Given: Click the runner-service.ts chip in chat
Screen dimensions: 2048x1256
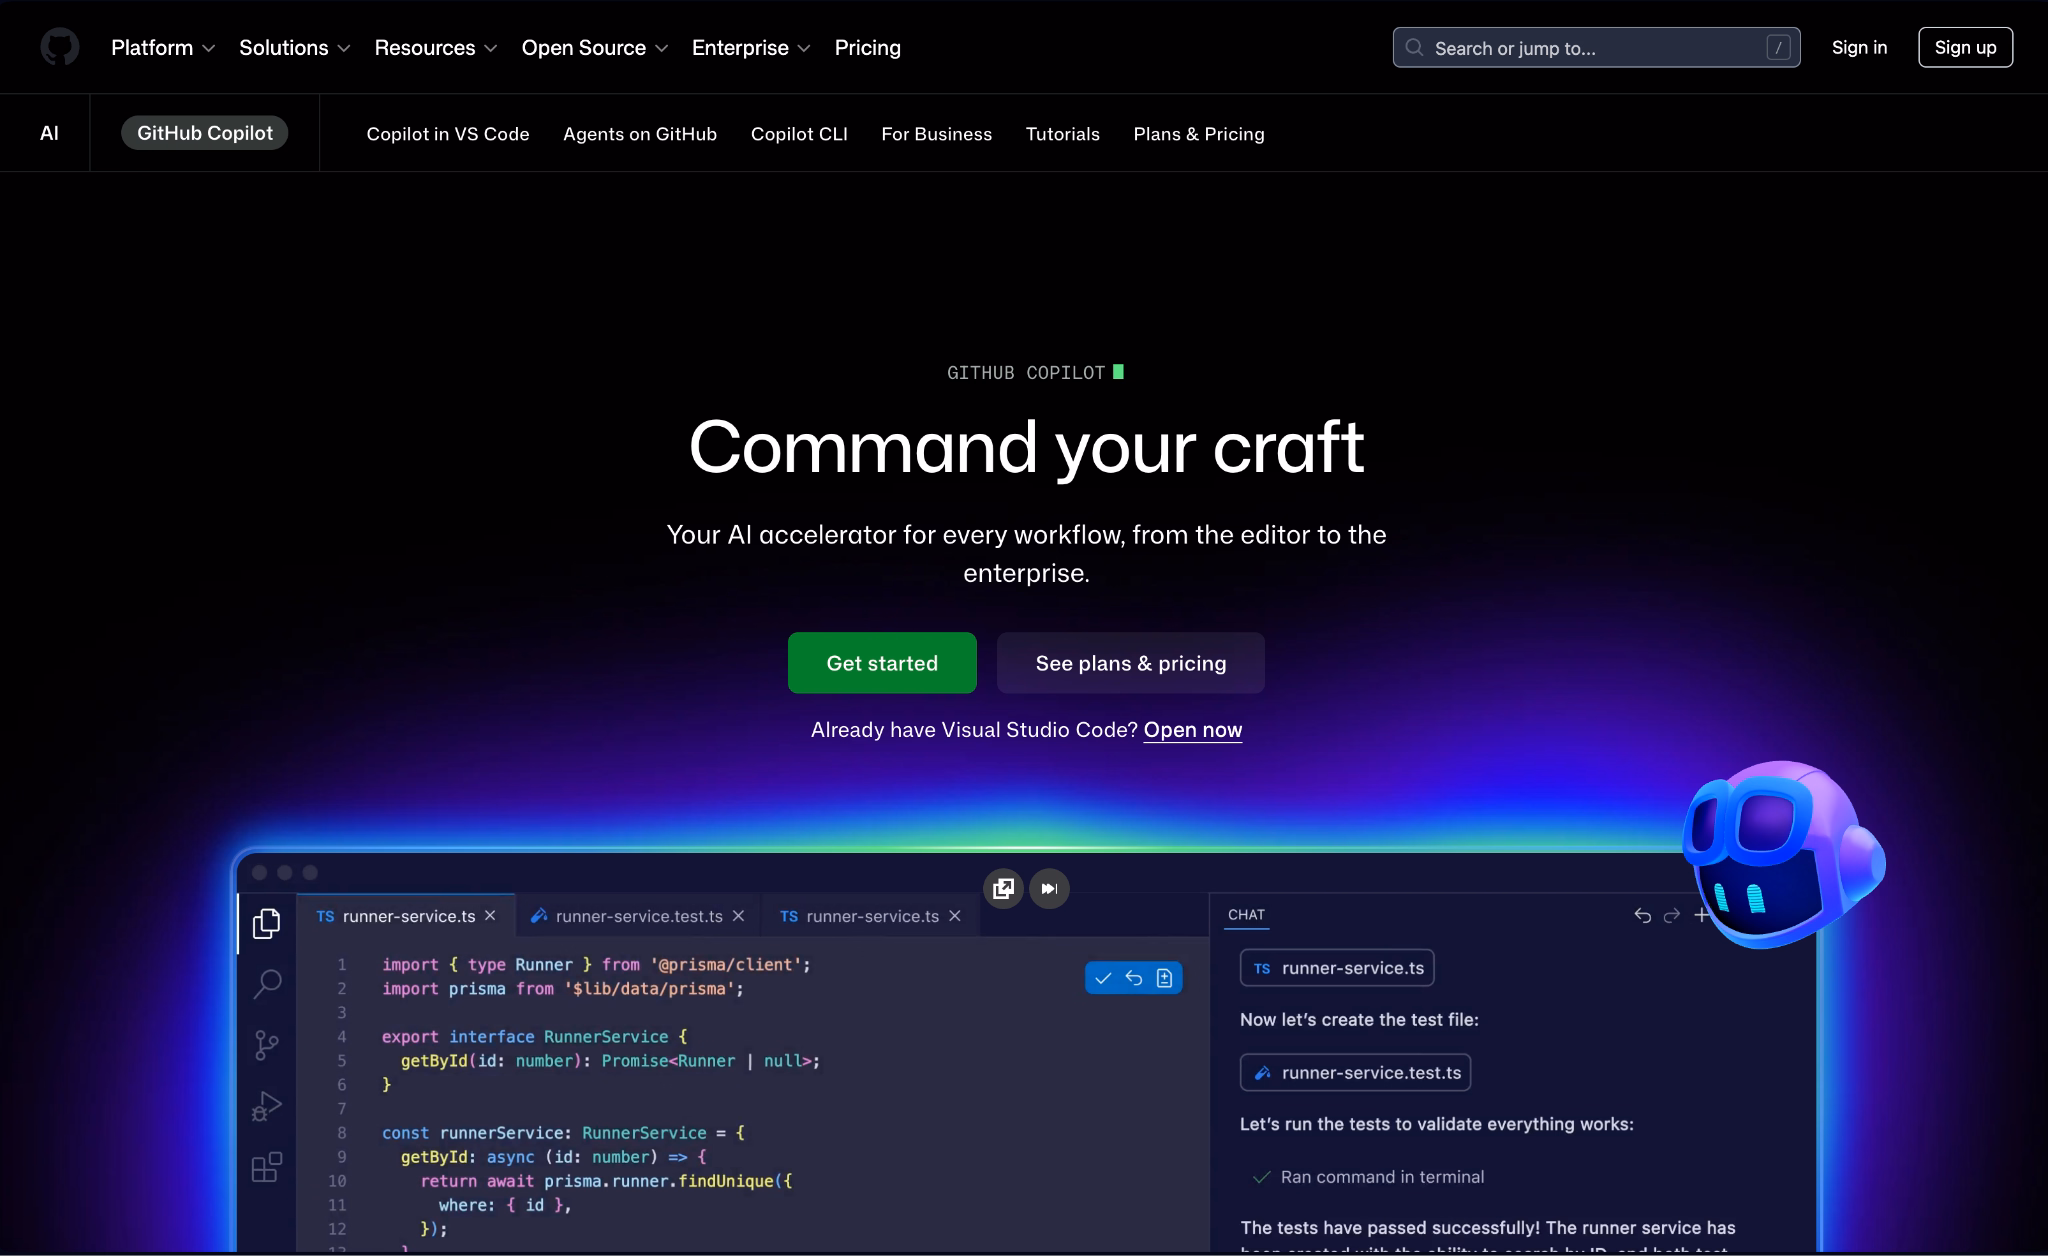Looking at the screenshot, I should click(1337, 968).
